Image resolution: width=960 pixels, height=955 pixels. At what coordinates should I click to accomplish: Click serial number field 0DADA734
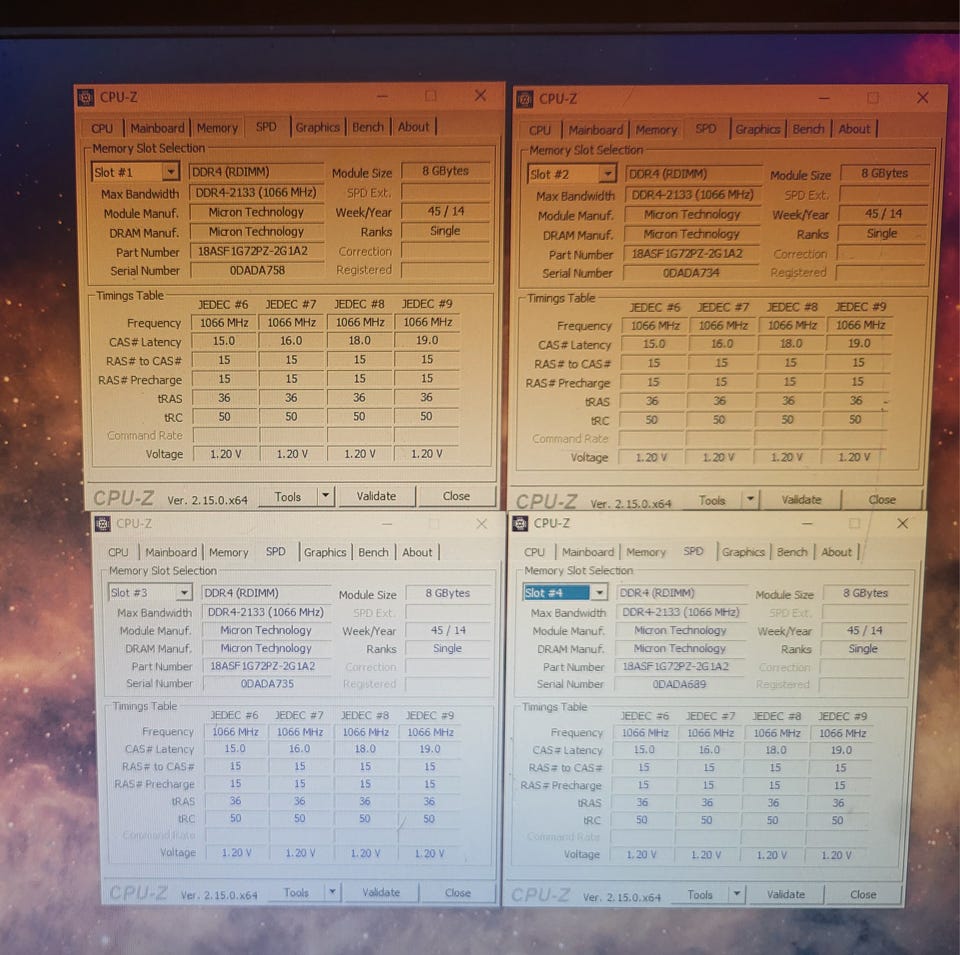(x=691, y=273)
